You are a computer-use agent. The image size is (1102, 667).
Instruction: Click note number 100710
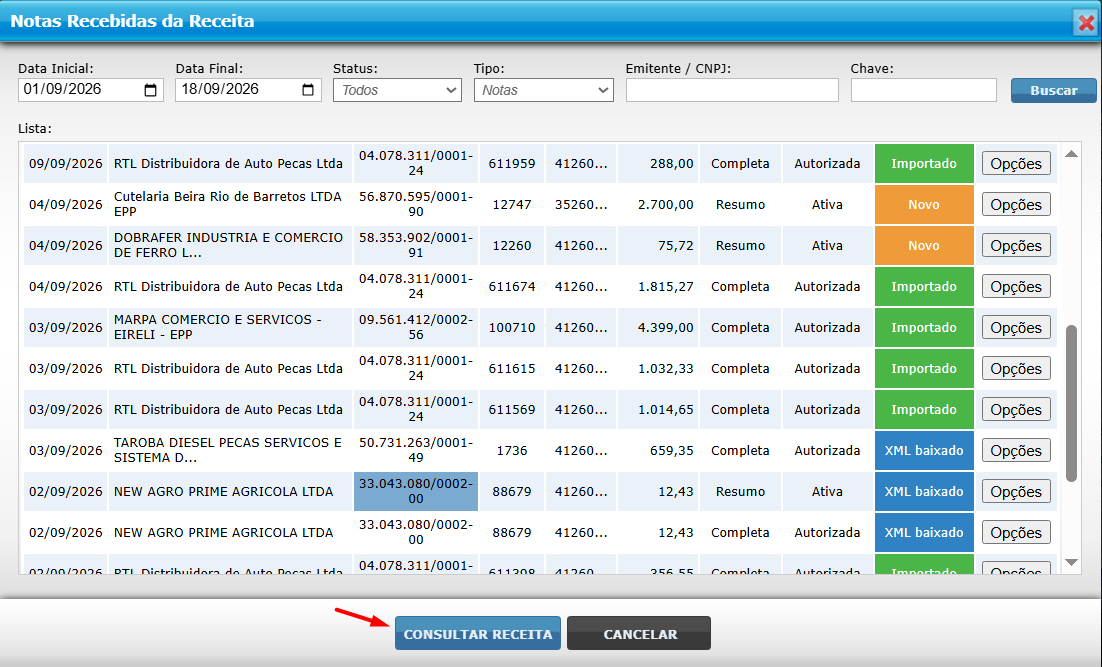512,328
